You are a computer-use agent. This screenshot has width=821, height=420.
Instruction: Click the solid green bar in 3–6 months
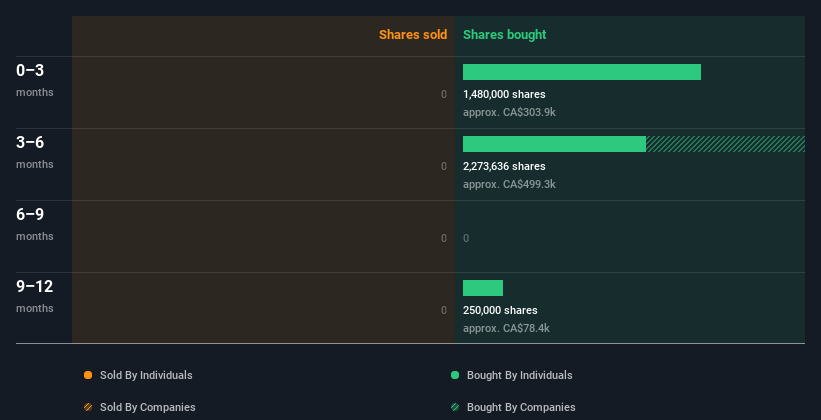click(554, 144)
